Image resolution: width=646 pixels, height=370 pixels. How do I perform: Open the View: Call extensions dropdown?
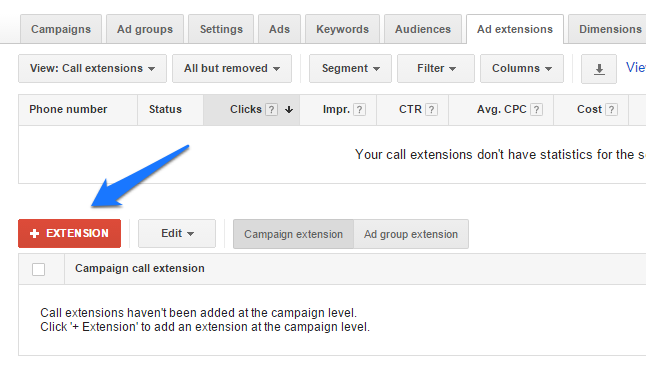coord(92,68)
